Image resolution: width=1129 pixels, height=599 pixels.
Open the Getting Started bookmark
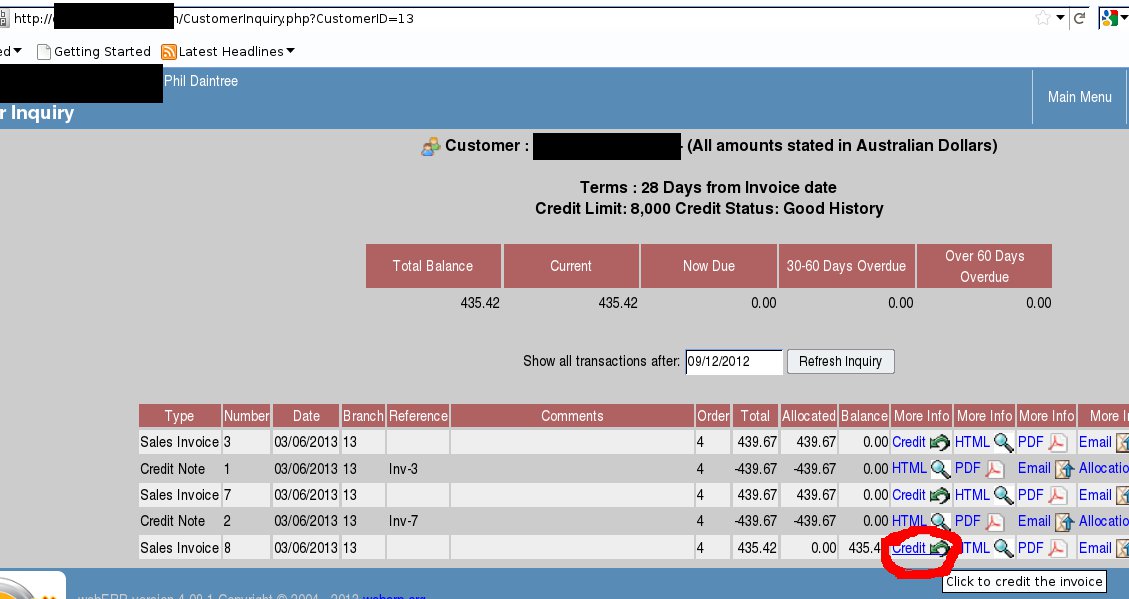point(101,51)
